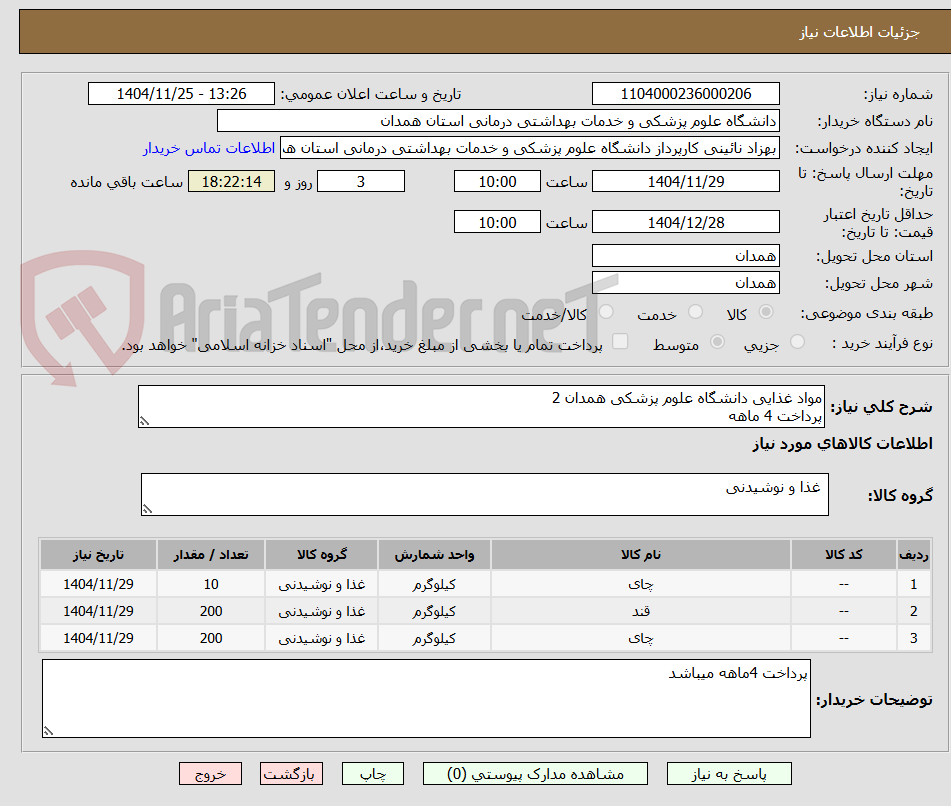The image size is (951, 806).
Task: Click date 1404/11/29 in row 3
Action: coord(98,638)
